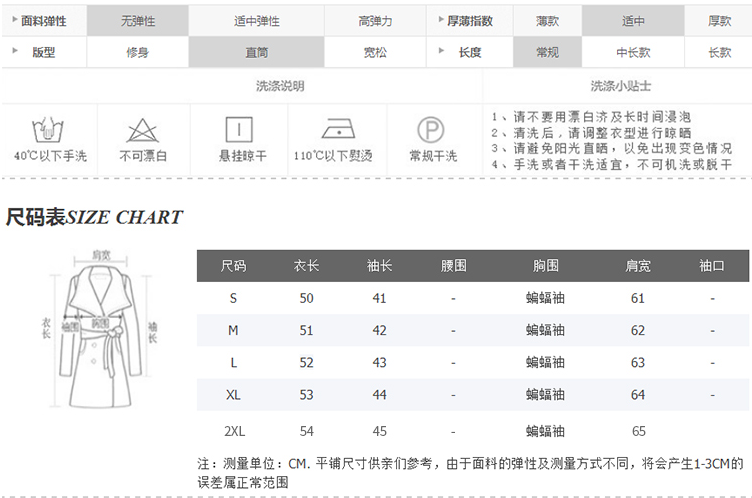Click sleeve length value 45
This screenshot has height=498, width=752.
(379, 431)
